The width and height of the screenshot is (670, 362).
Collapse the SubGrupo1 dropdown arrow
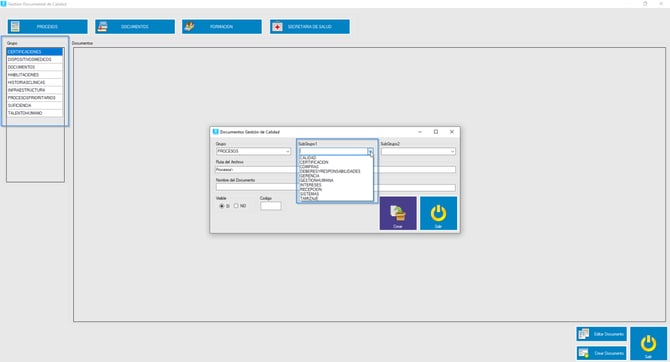(370, 151)
